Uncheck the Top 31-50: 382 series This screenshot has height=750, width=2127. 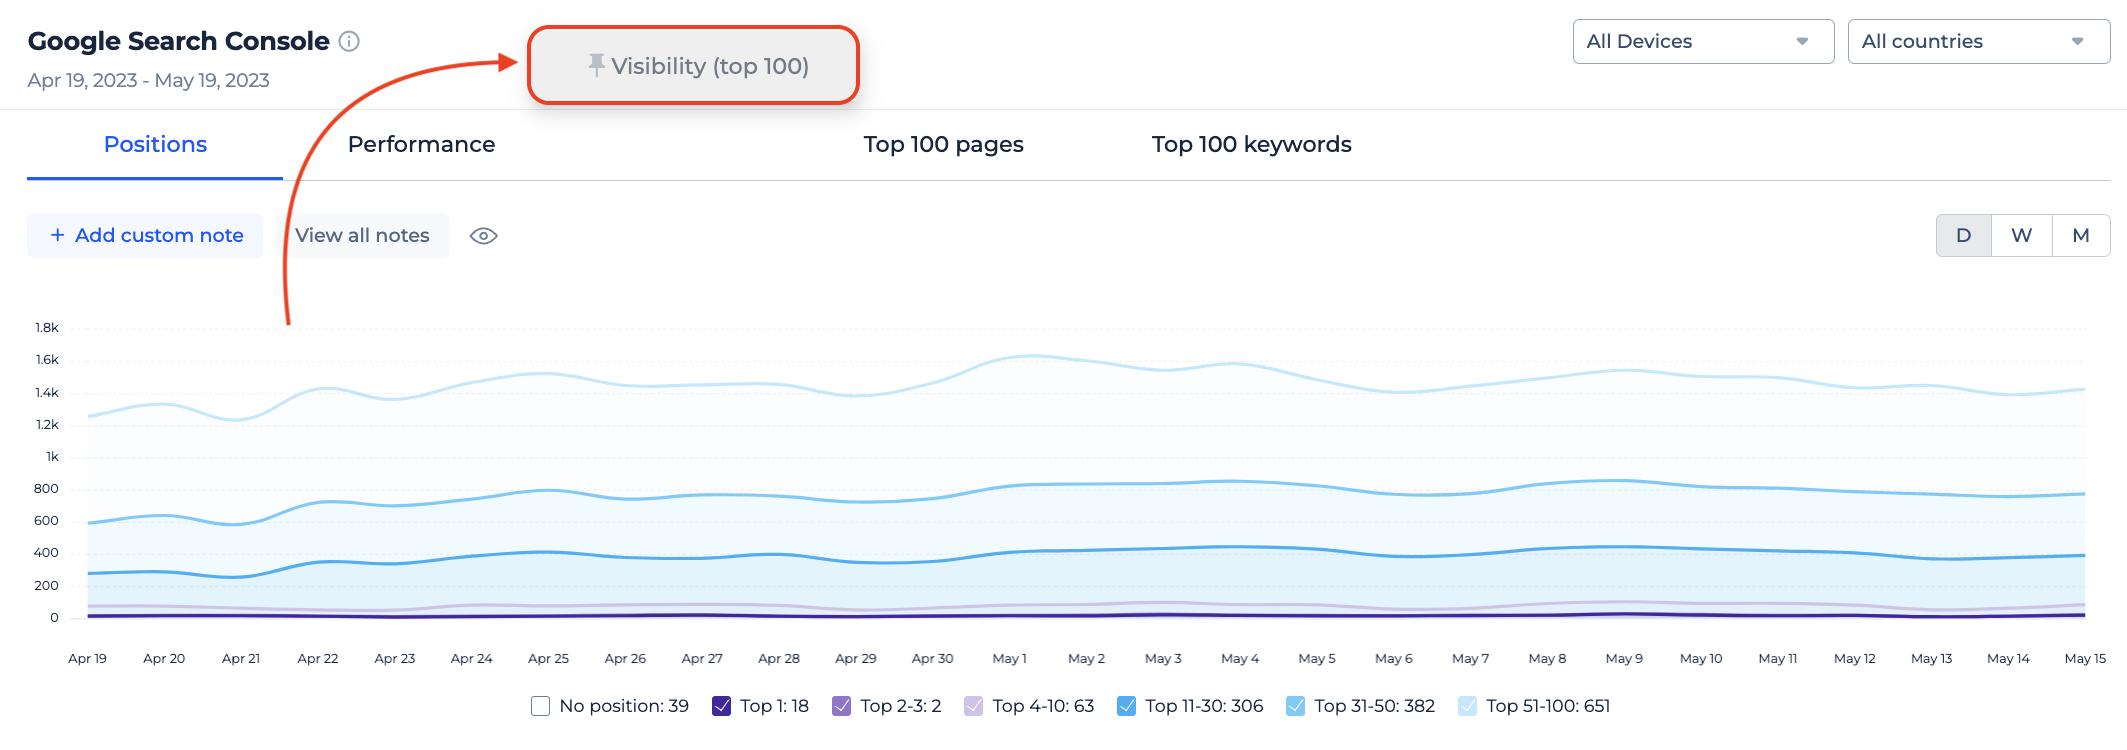tap(1296, 706)
